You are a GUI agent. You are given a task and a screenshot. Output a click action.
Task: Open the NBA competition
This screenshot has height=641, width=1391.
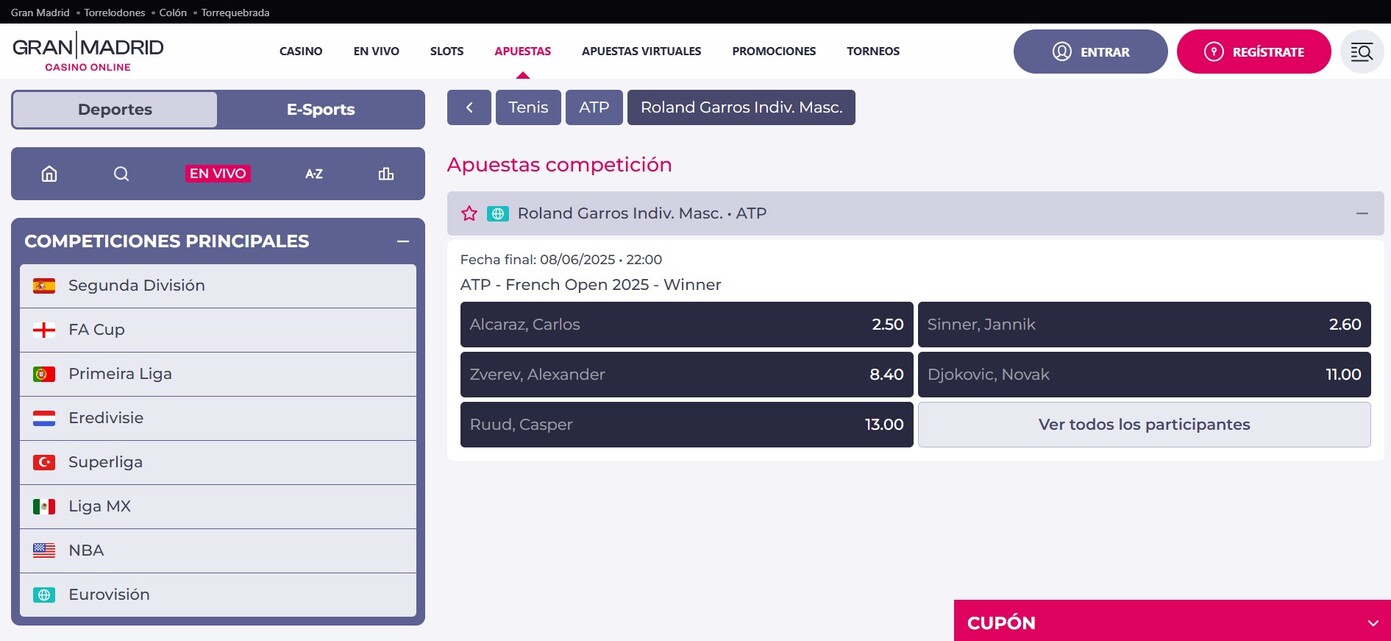(218, 550)
